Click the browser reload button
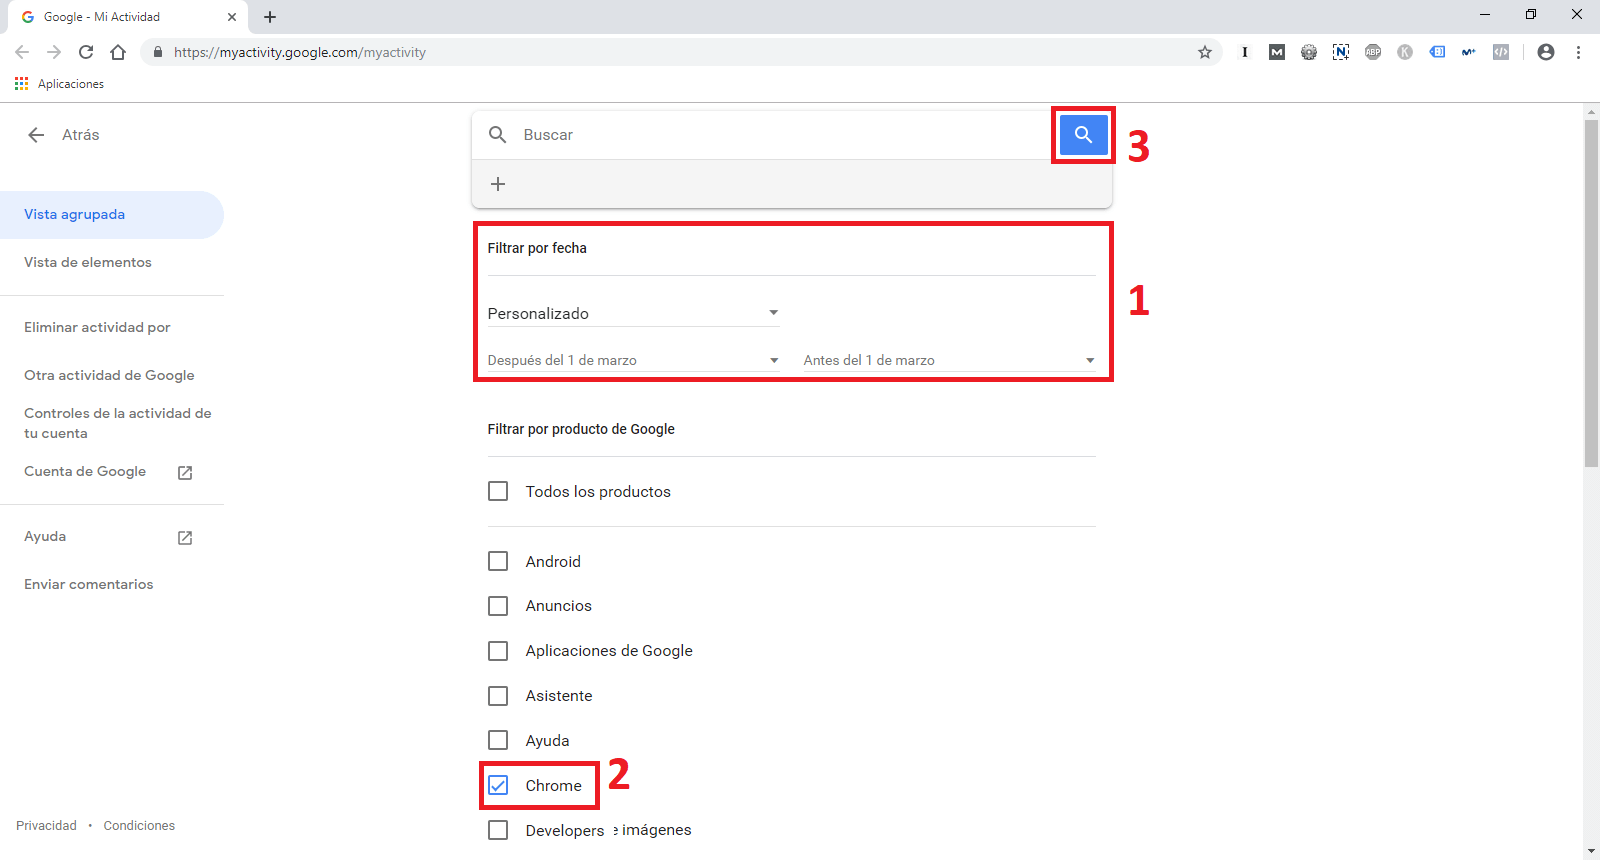Screen dimensions: 1600x860 click(86, 52)
